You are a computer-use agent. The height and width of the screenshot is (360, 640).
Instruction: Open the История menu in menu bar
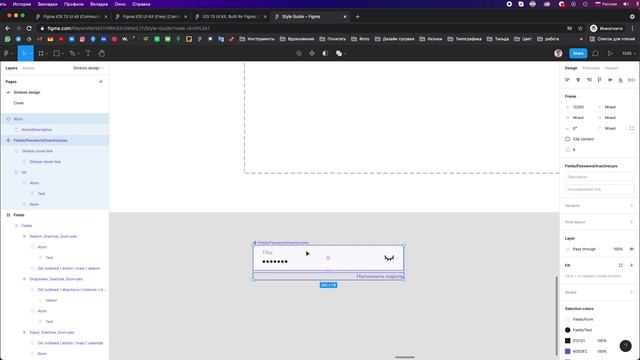[22, 4]
